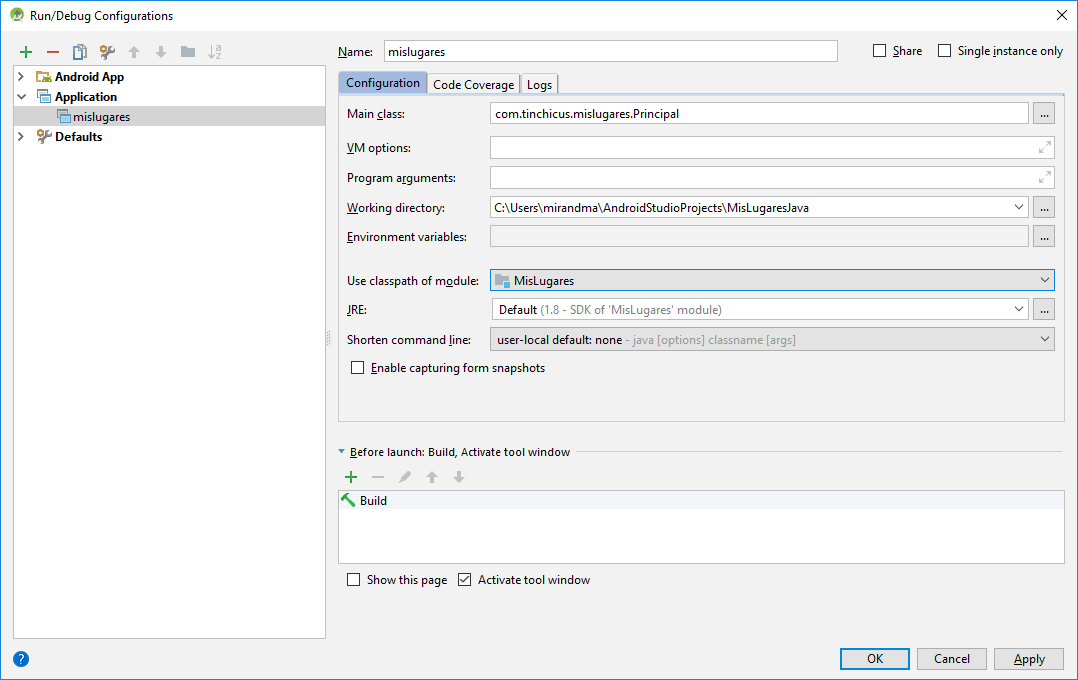
Task: Toggle the Single instance only checkbox
Action: coord(944,51)
